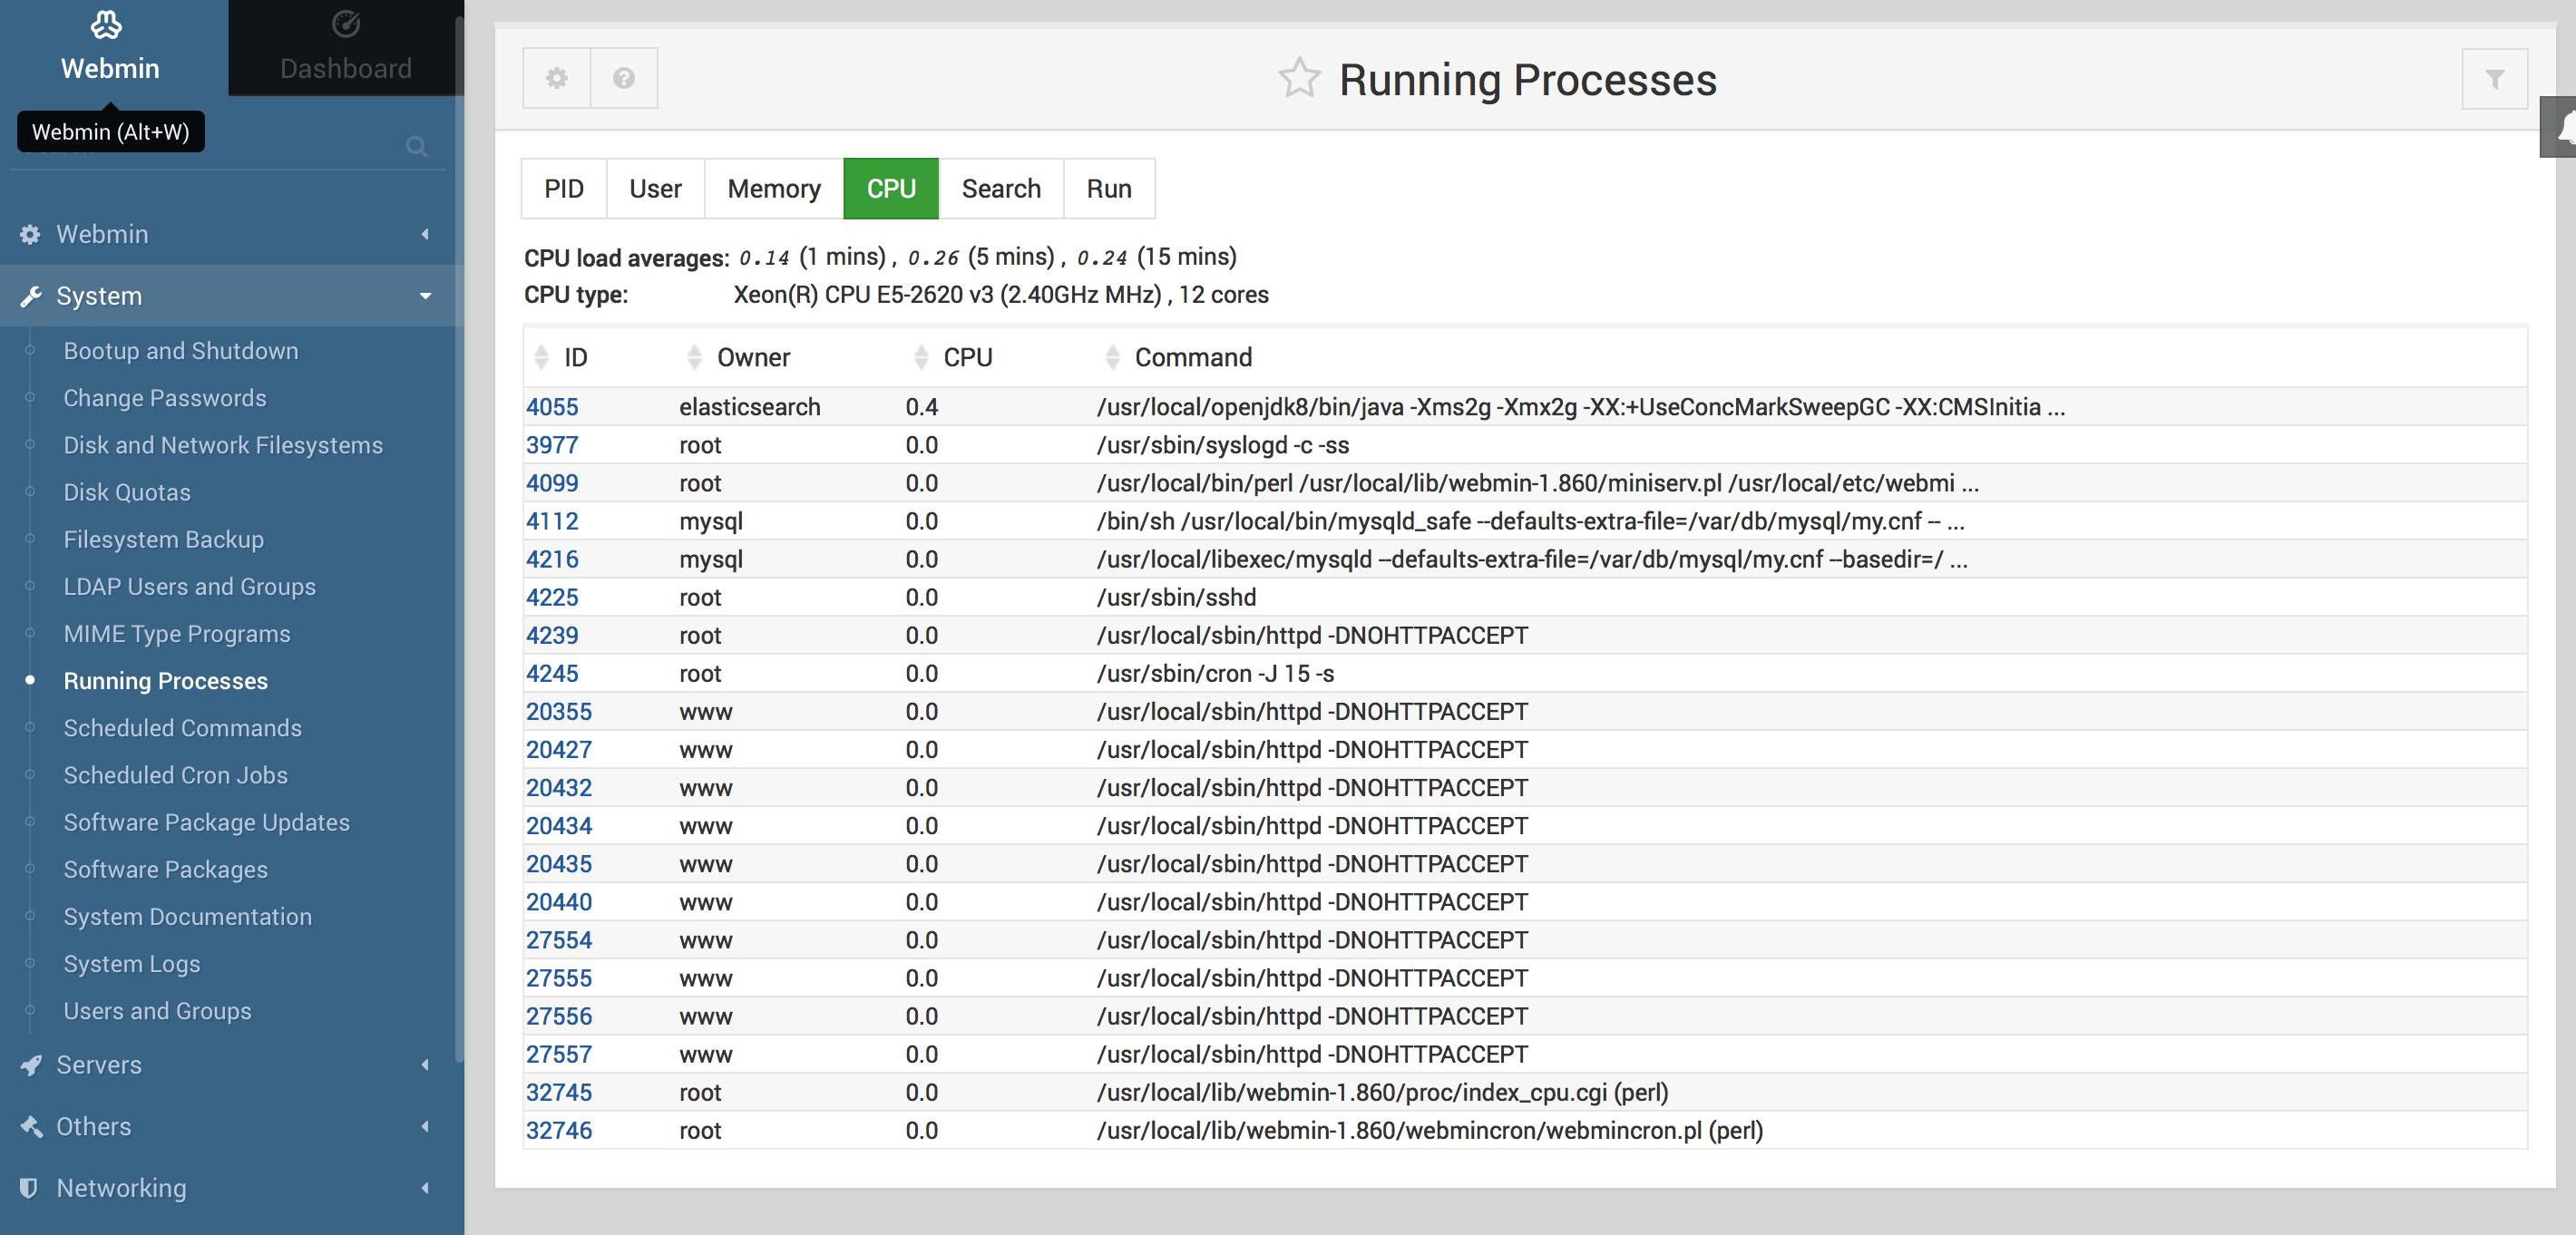
Task: Open the Run tab to execute a command
Action: [x=1109, y=188]
